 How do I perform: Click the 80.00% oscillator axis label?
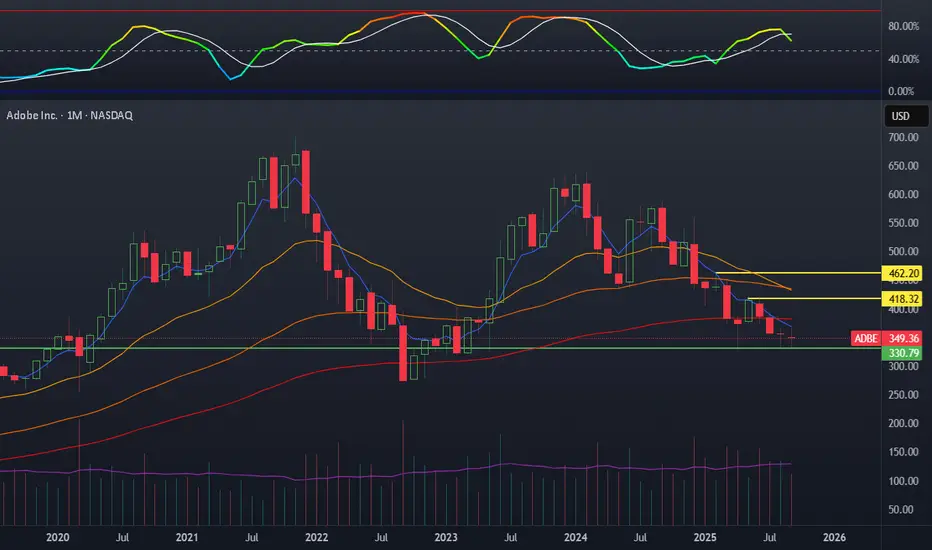coord(903,26)
